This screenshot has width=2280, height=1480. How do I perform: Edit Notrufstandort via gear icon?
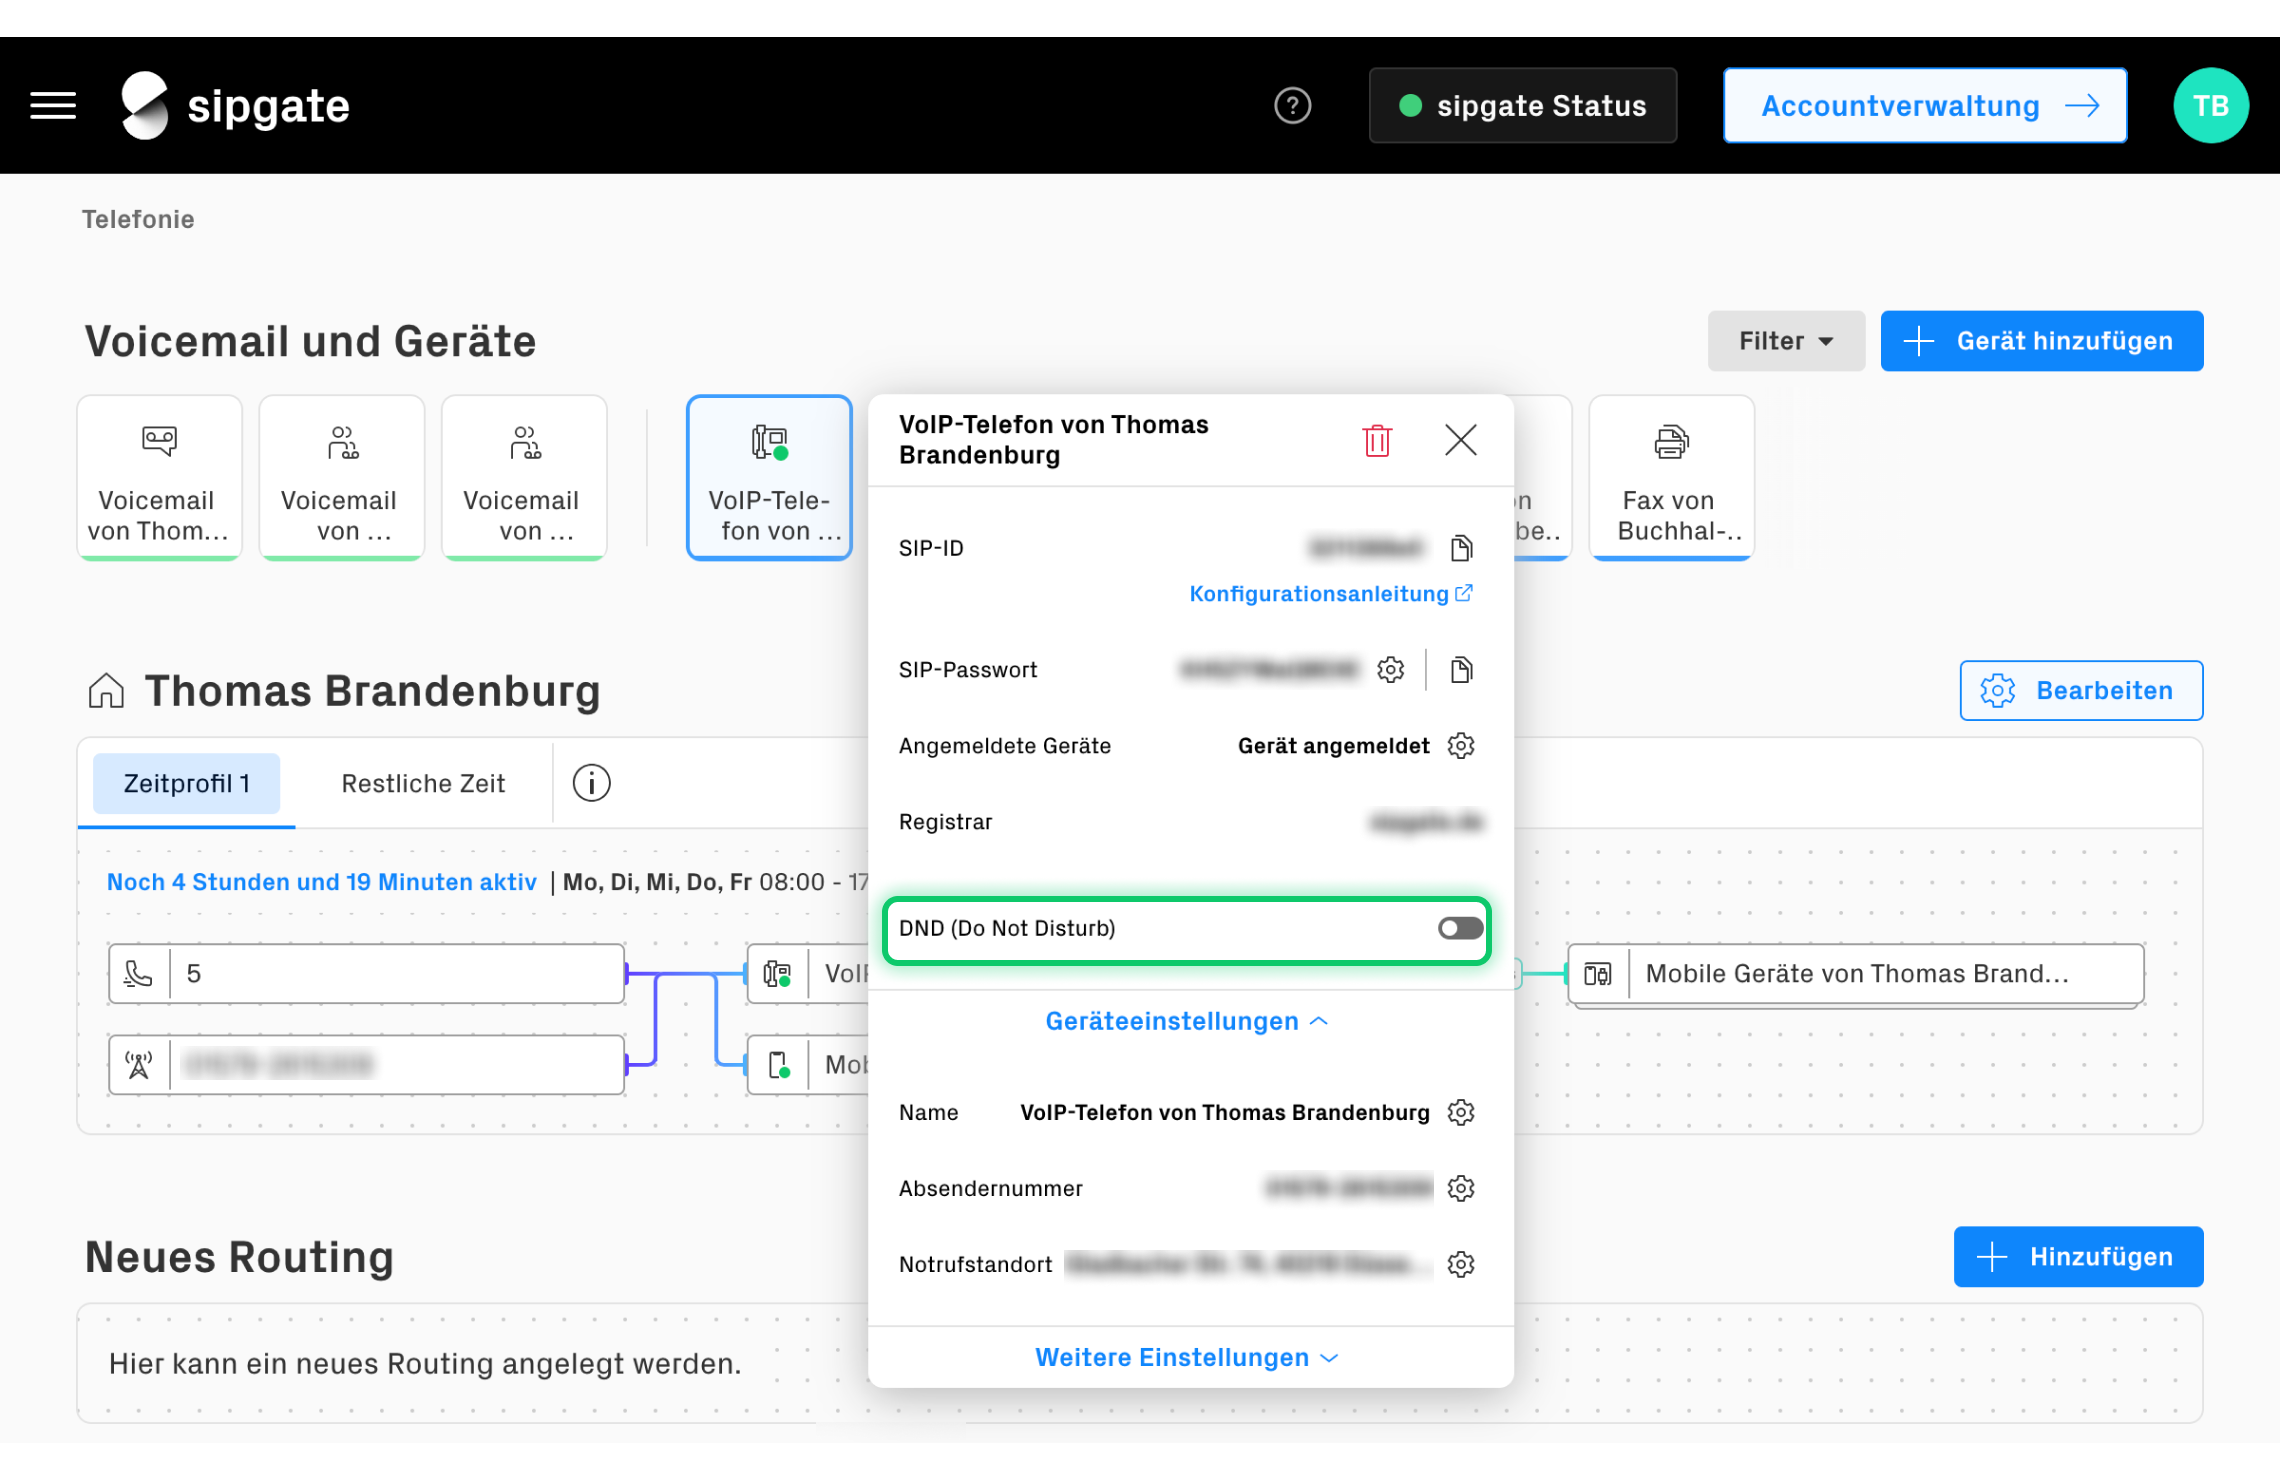click(x=1461, y=1264)
